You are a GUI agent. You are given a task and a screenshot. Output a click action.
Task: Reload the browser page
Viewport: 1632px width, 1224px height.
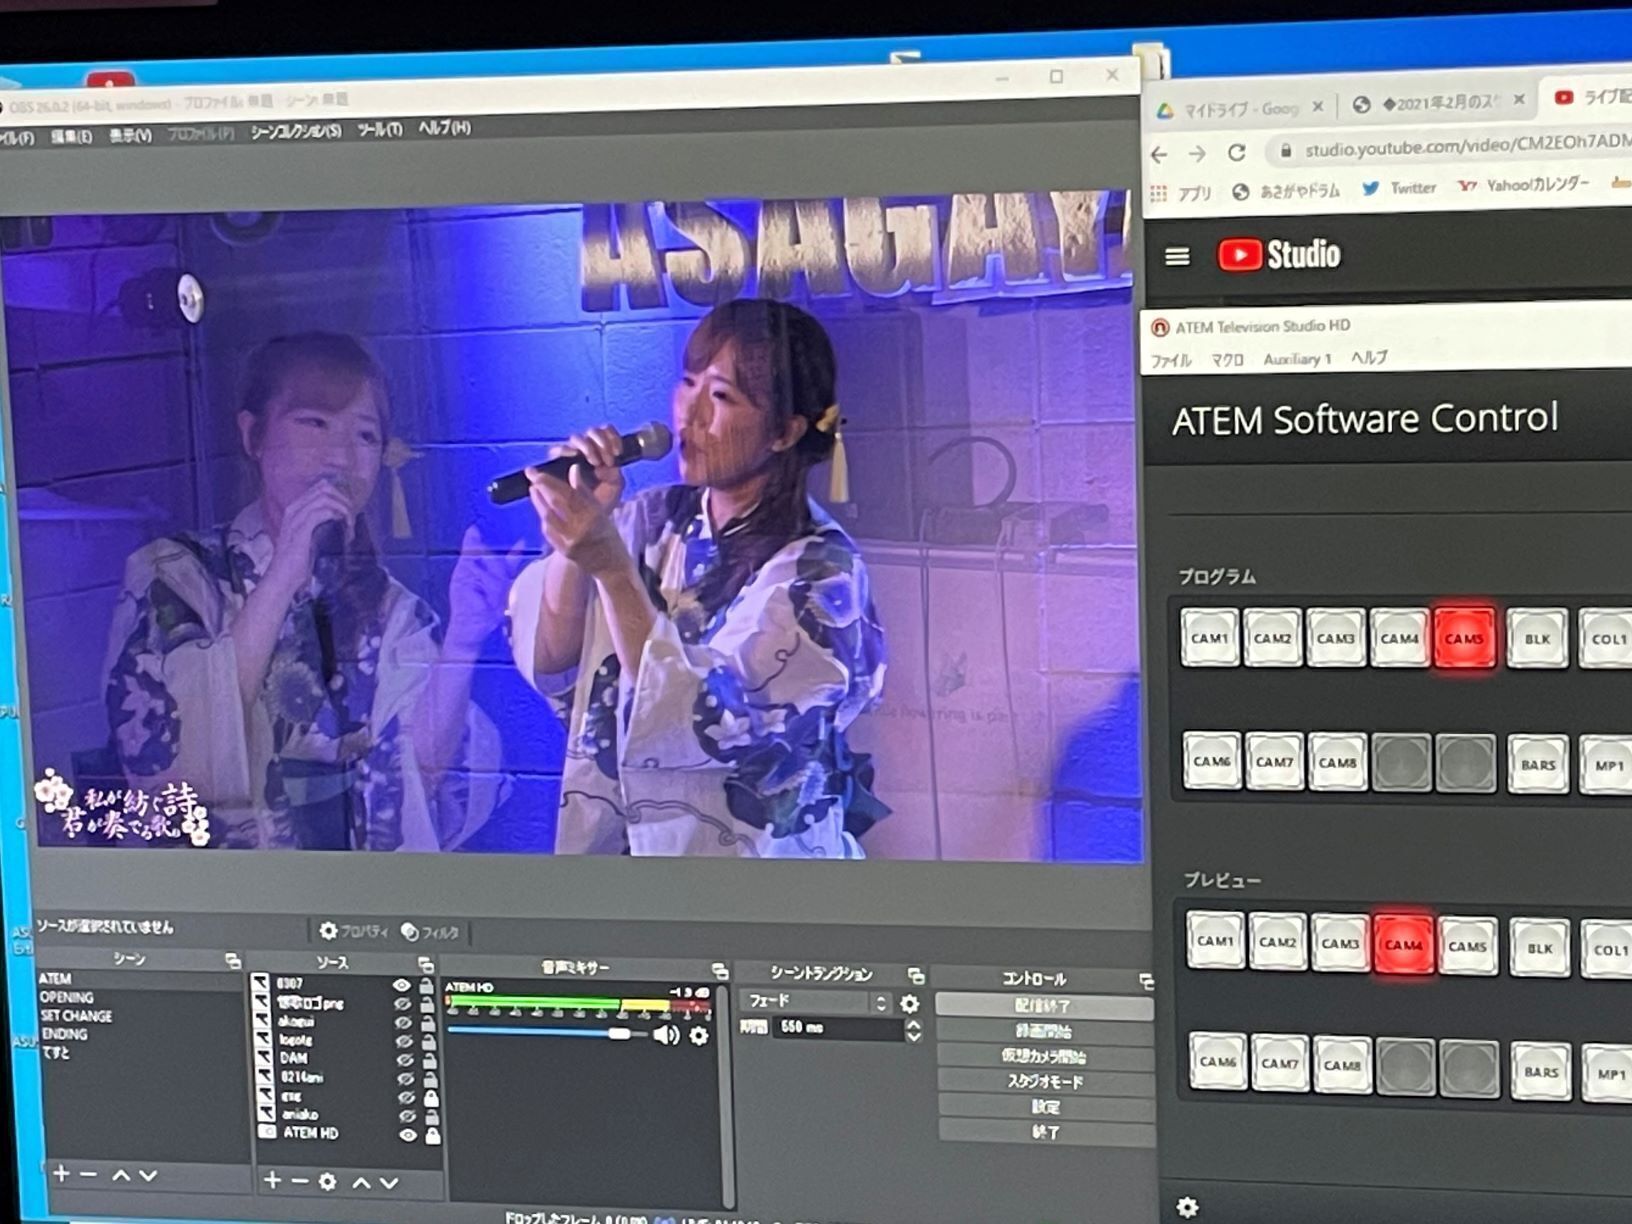coord(1237,153)
